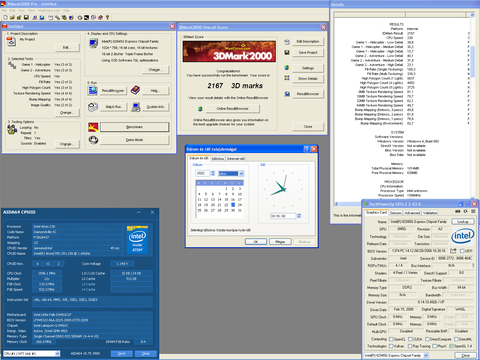
Task: Click the help question button in date dialog title
Action: pos(307,149)
